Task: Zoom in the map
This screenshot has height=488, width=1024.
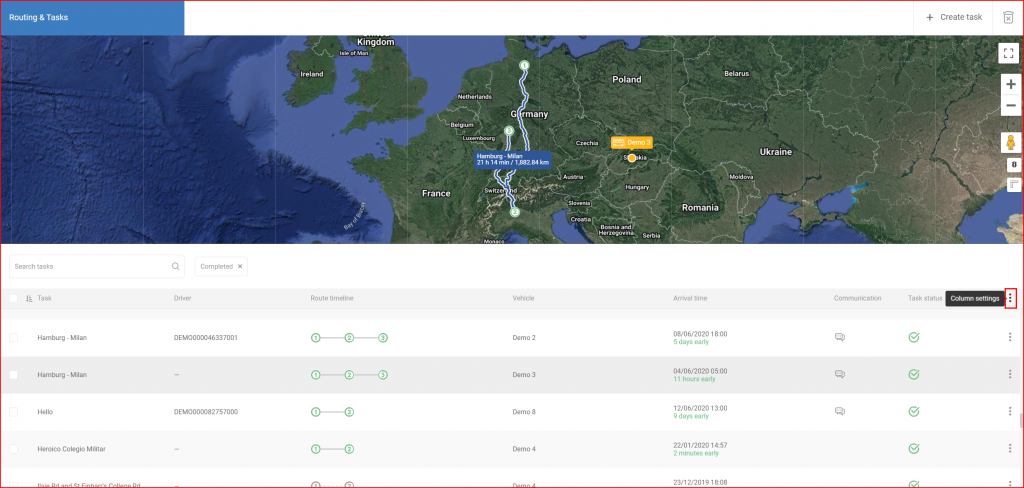Action: [1011, 84]
